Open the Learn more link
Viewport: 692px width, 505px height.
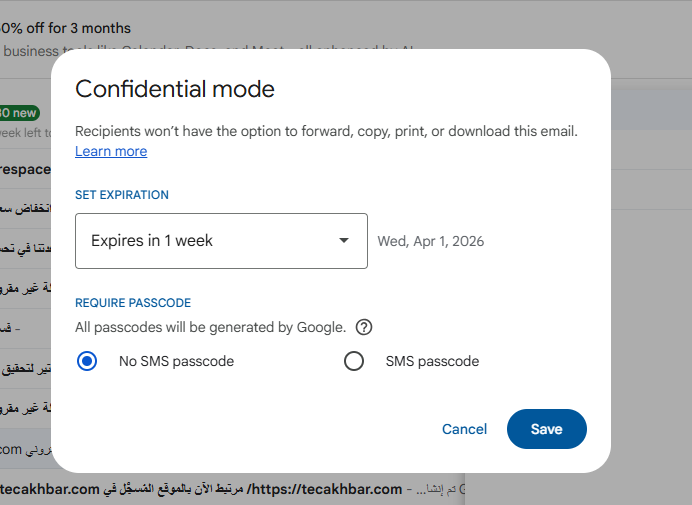(x=111, y=151)
